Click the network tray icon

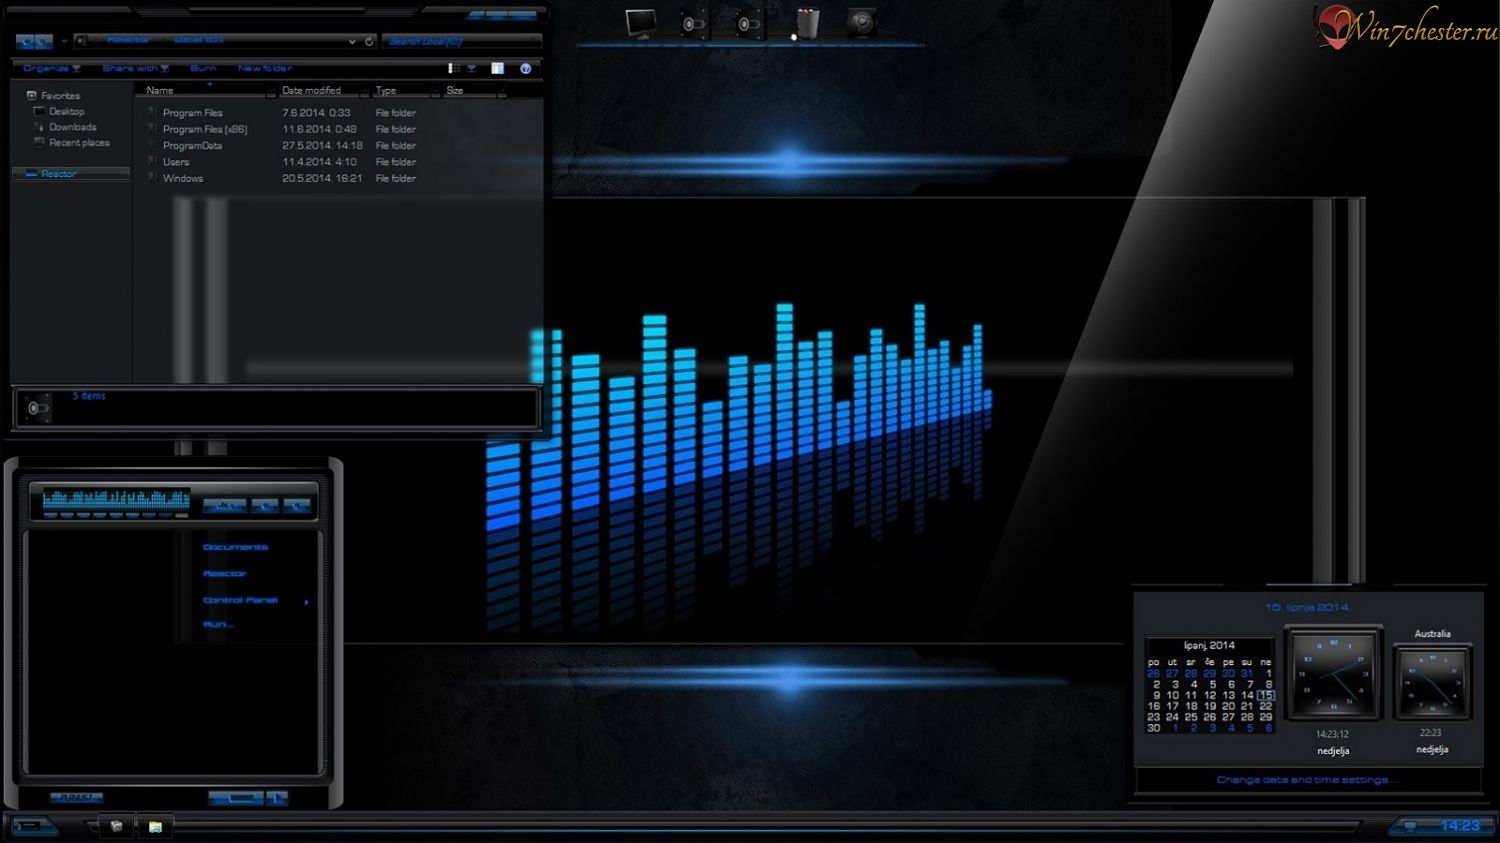1410,826
